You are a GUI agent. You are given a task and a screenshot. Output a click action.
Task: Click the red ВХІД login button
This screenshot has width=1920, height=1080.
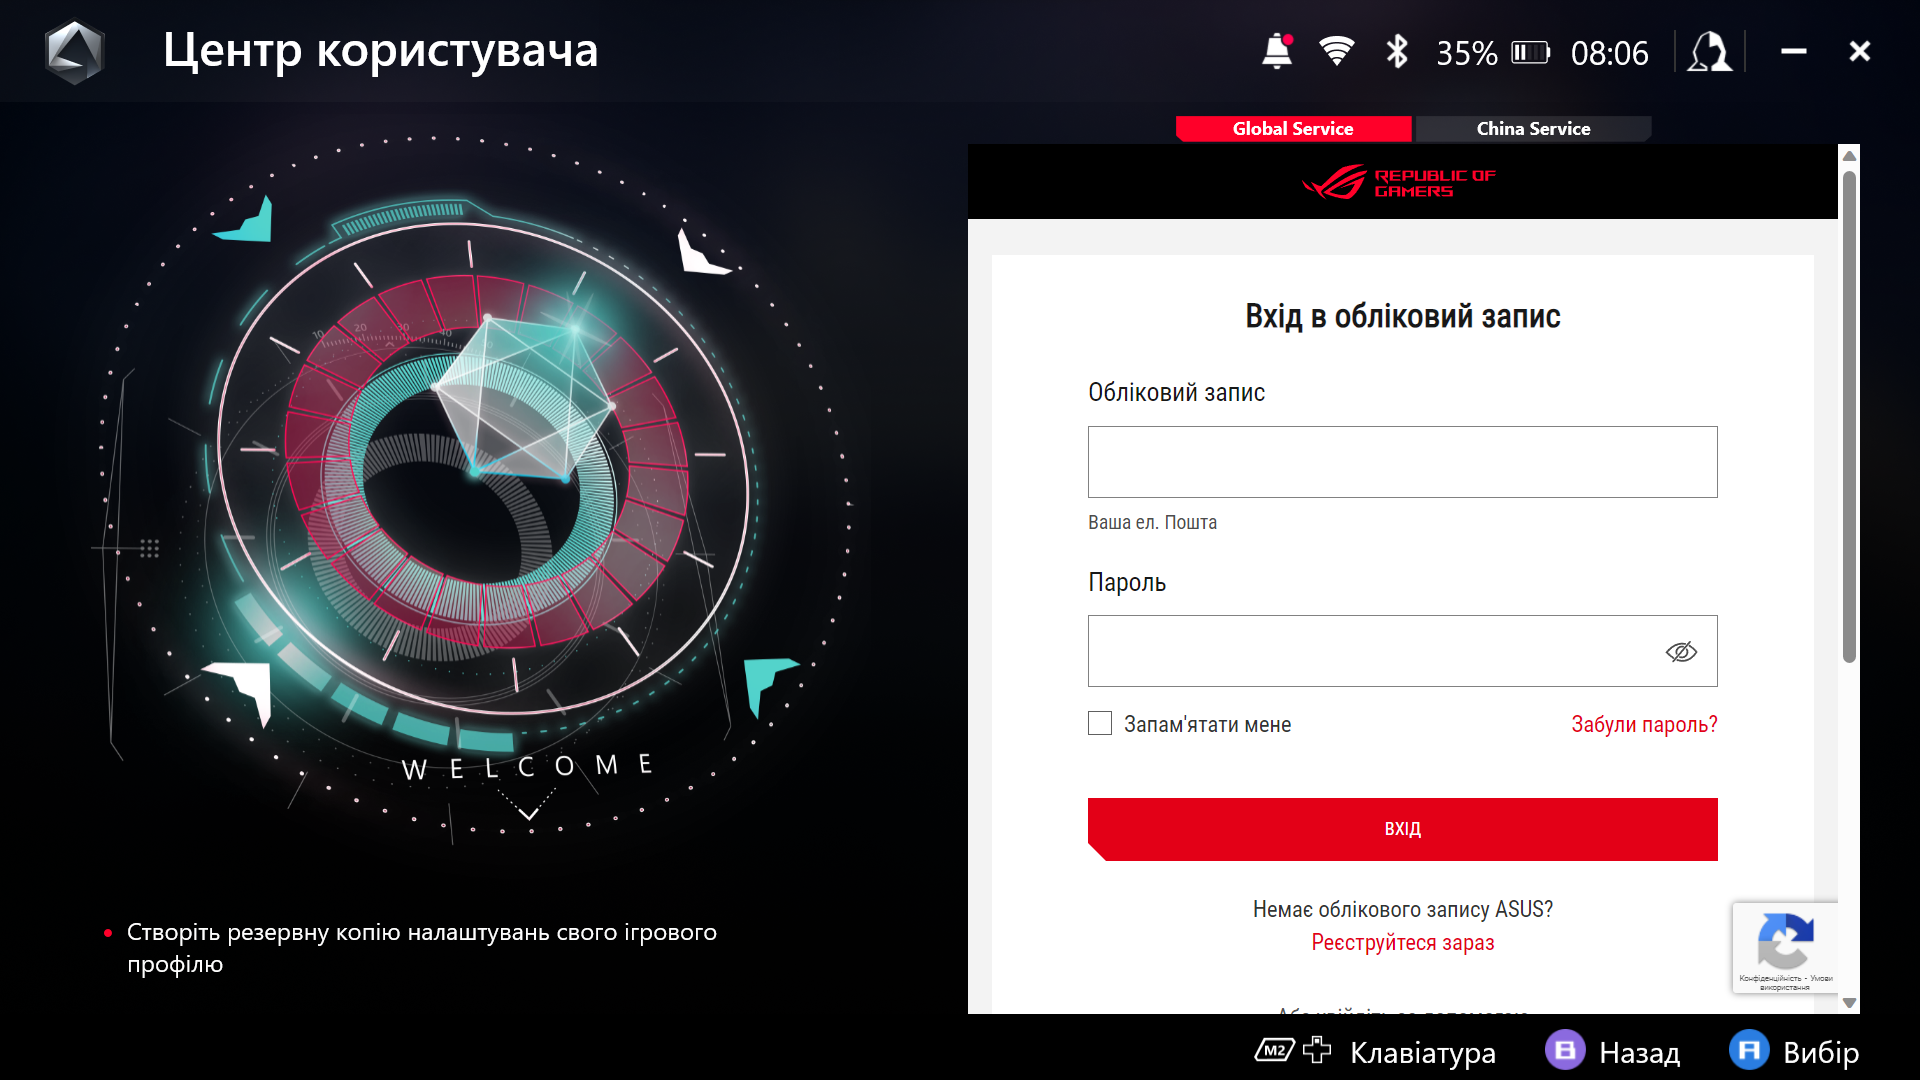click(1402, 829)
